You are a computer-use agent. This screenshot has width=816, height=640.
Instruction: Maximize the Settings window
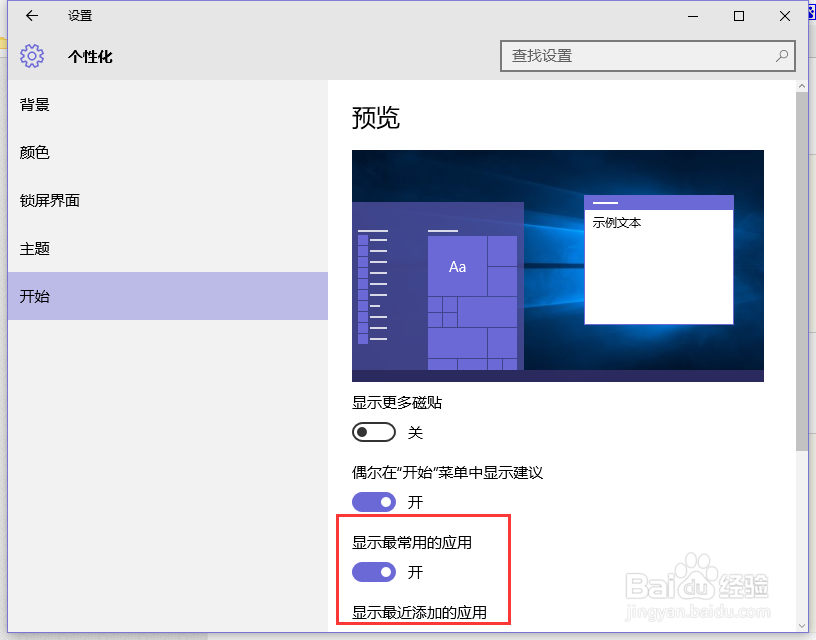click(739, 16)
